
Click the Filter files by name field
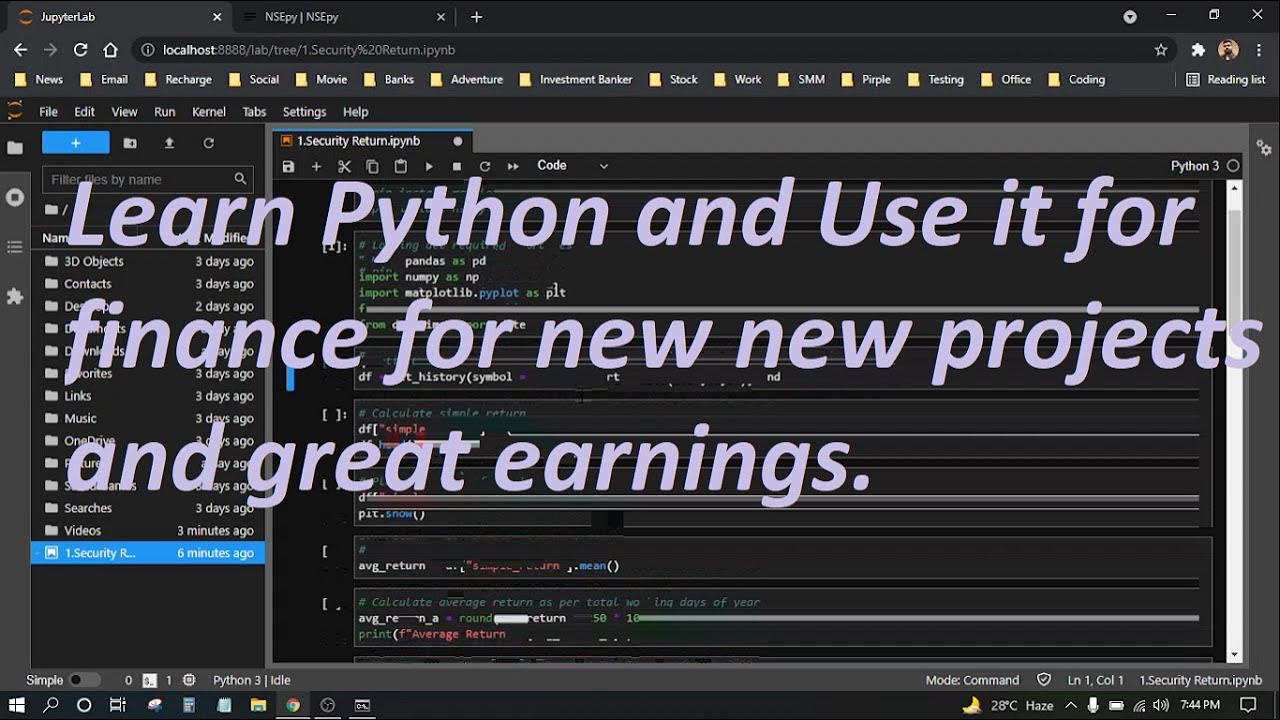click(x=148, y=179)
